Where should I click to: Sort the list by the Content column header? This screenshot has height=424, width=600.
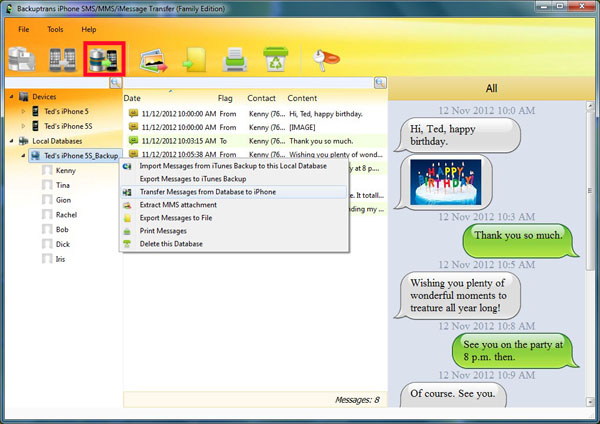302,98
